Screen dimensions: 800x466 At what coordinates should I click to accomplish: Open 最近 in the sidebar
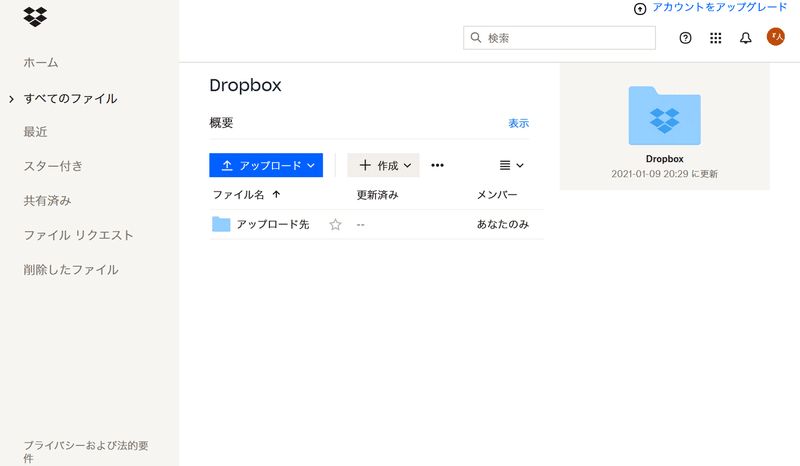coord(35,132)
